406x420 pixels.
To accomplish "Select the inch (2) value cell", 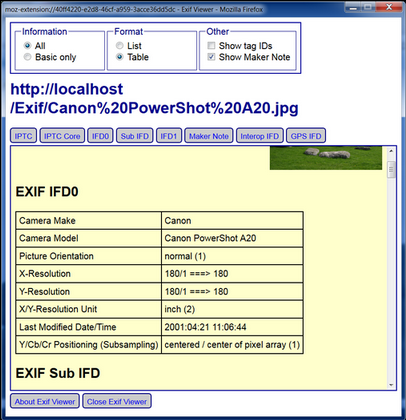I will click(232, 309).
